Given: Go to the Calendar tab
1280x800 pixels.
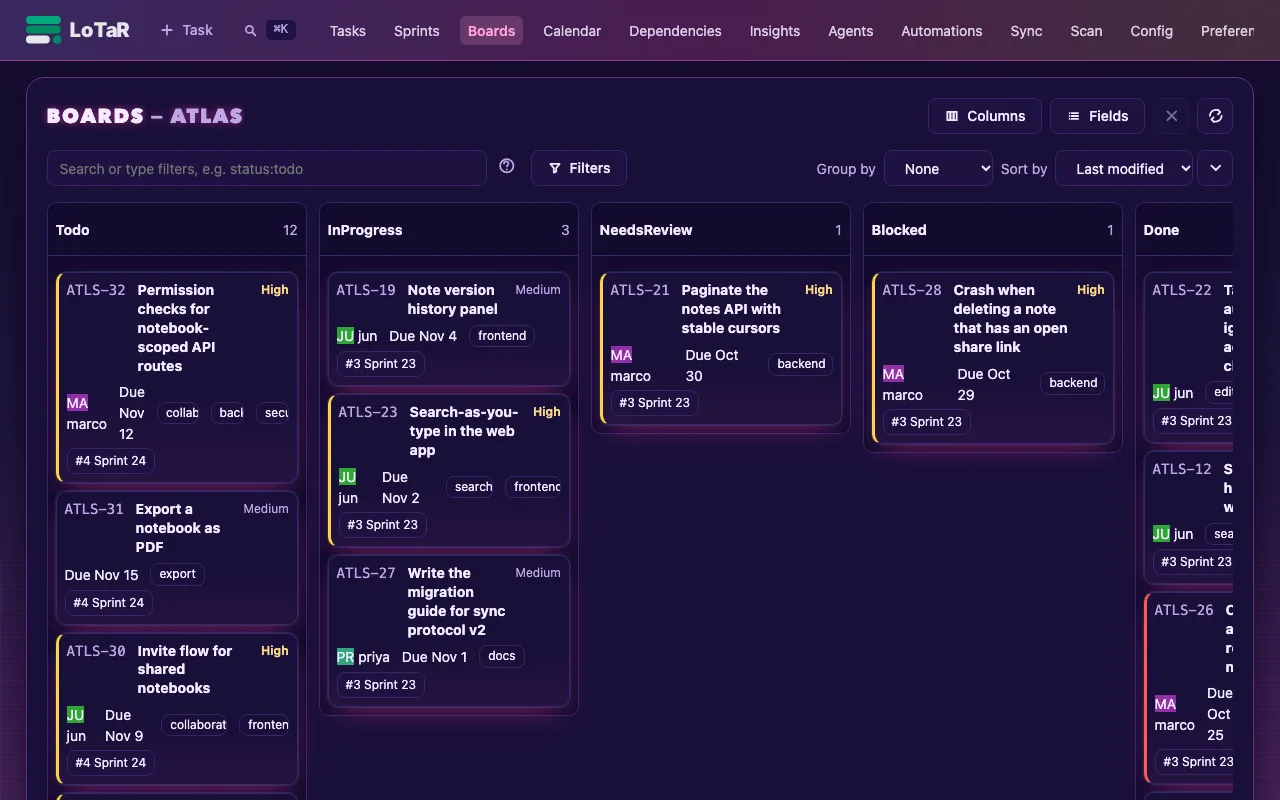Looking at the screenshot, I should pos(572,31).
